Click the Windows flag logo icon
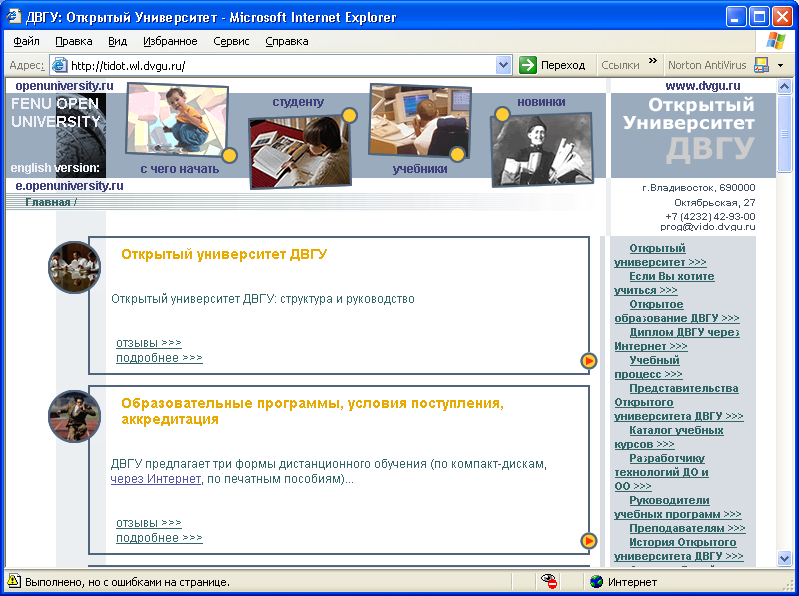The width and height of the screenshot is (799, 596). pyautogui.click(x=776, y=41)
